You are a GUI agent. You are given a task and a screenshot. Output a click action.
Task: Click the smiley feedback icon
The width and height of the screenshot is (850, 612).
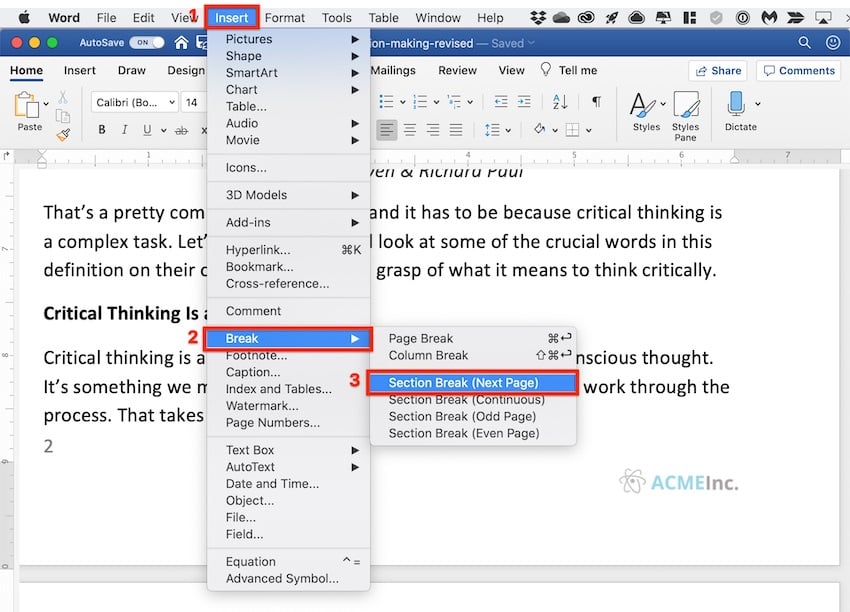pyautogui.click(x=833, y=42)
